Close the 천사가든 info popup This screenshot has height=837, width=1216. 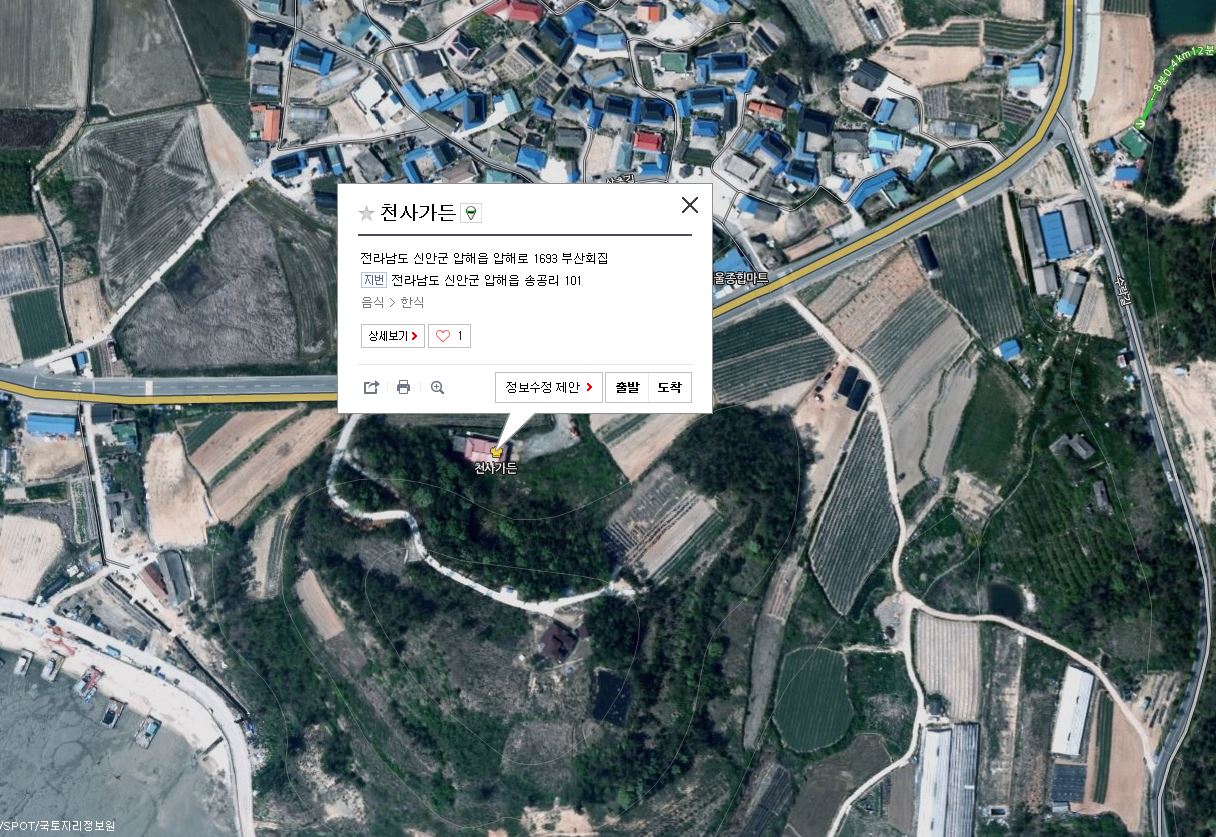click(690, 205)
